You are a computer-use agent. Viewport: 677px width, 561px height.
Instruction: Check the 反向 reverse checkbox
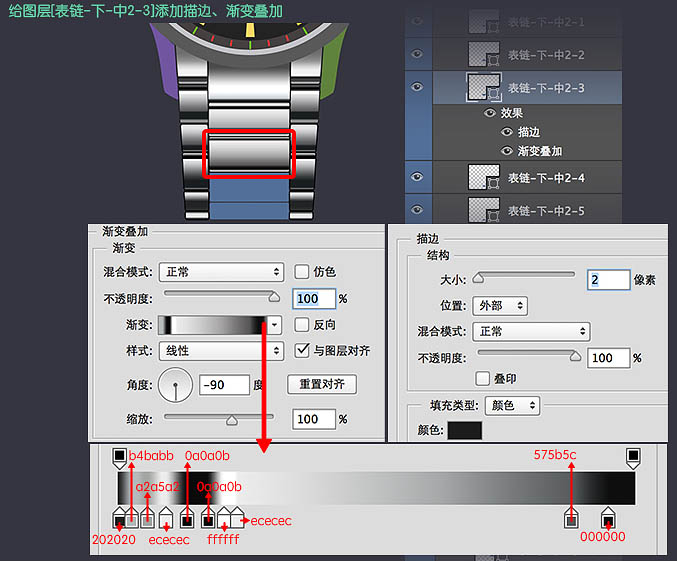[302, 325]
